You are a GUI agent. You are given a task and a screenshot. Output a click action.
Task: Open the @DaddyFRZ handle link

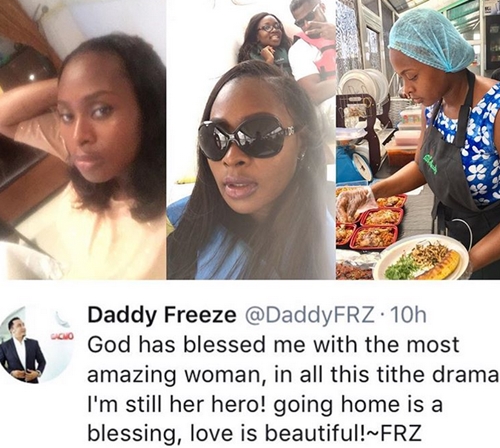[x=309, y=315]
